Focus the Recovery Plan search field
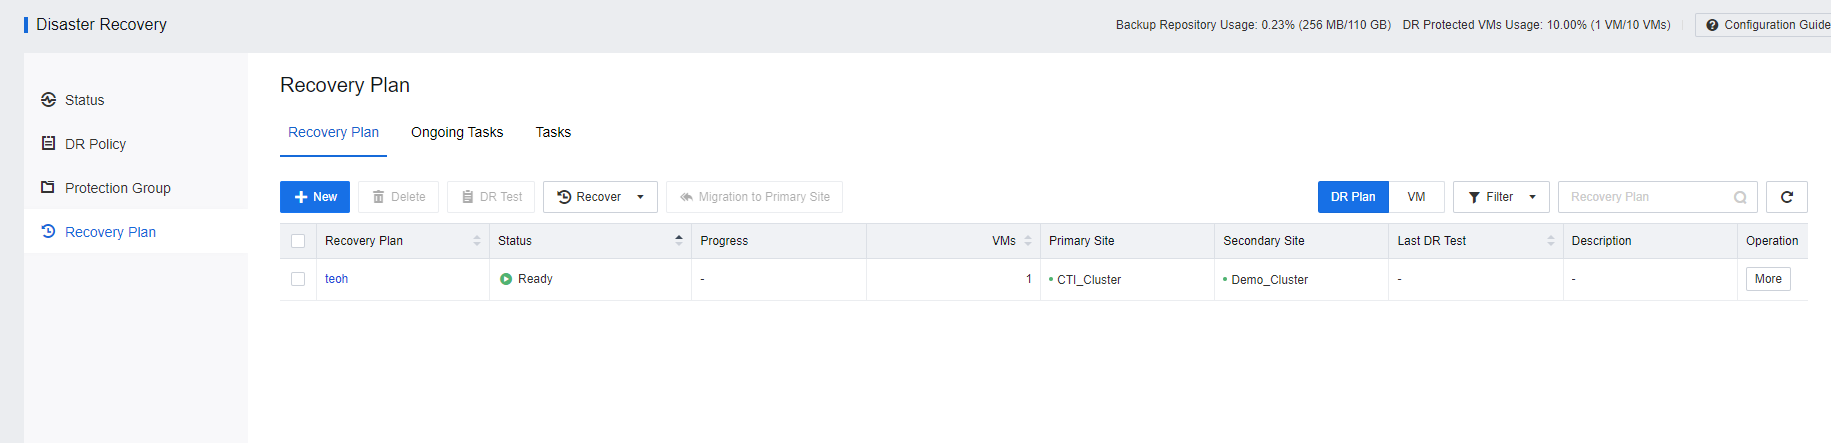Image resolution: width=1831 pixels, height=443 pixels. pyautogui.click(x=1645, y=197)
